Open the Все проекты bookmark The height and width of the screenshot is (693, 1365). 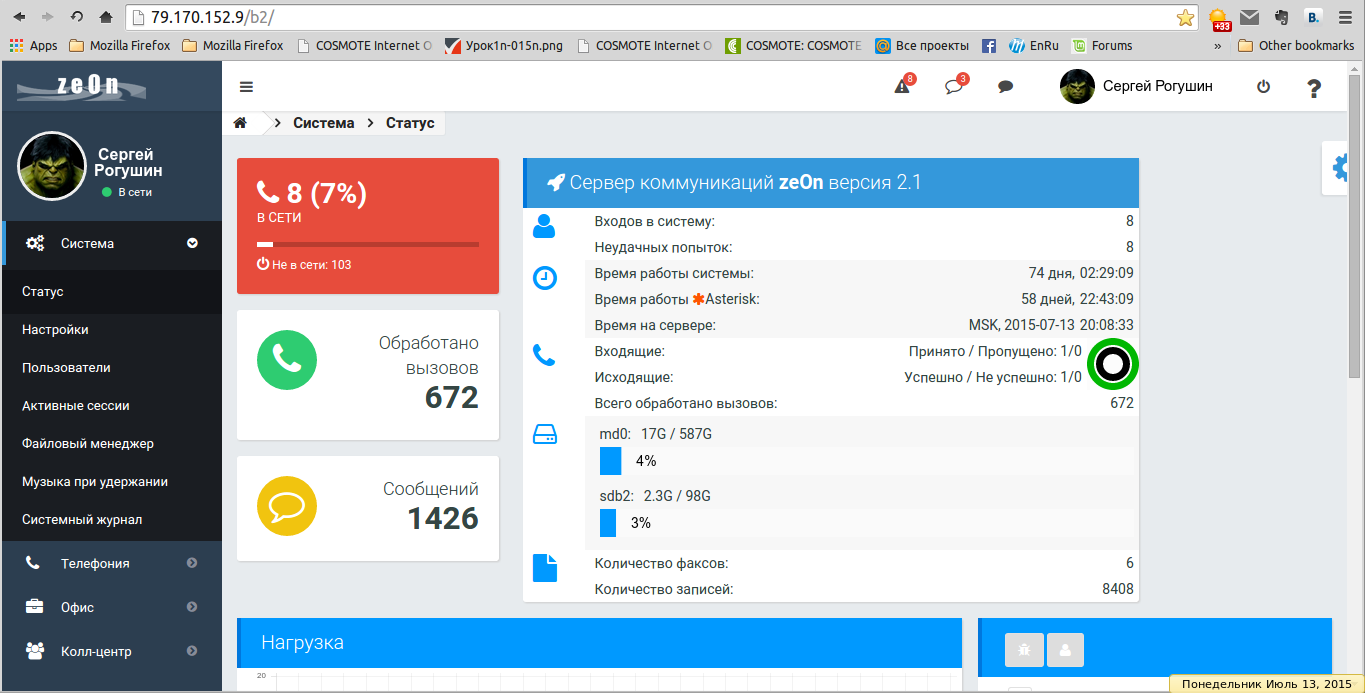[x=922, y=45]
